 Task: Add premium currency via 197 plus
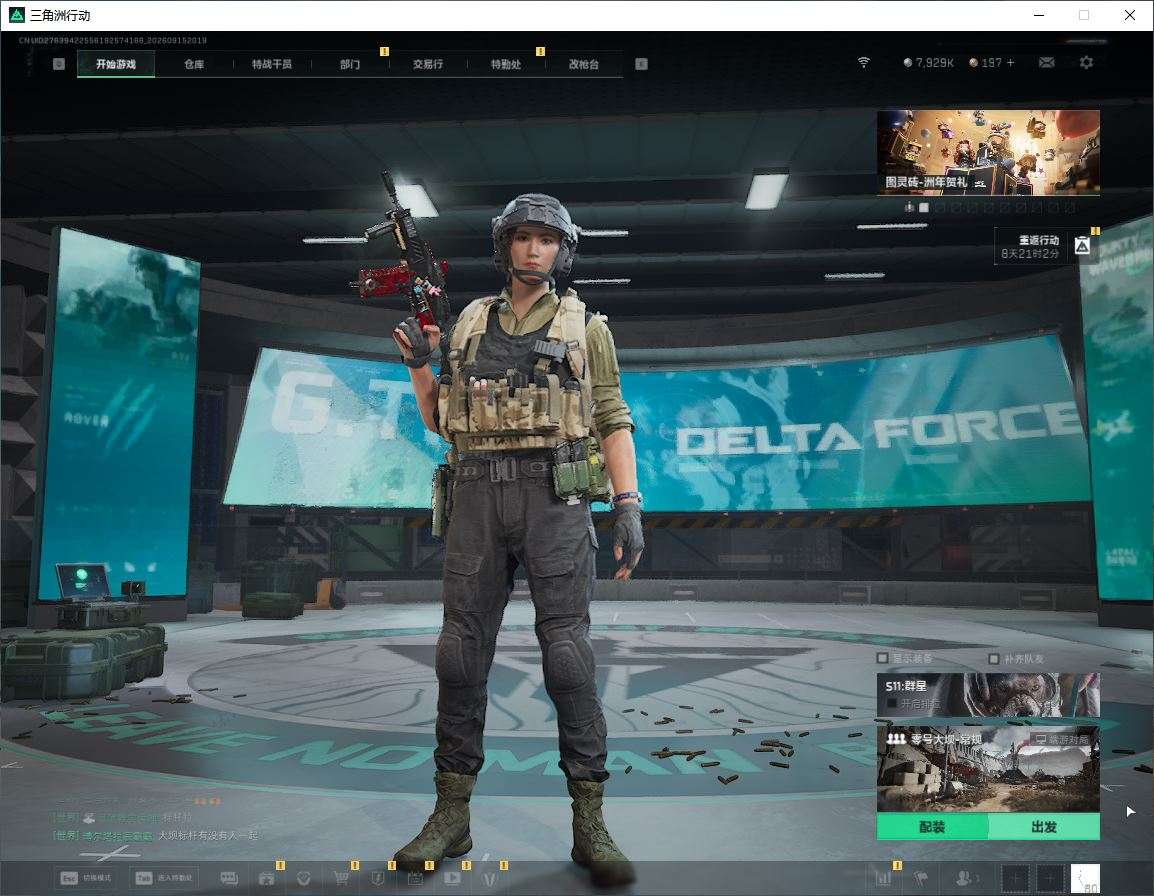(x=992, y=63)
